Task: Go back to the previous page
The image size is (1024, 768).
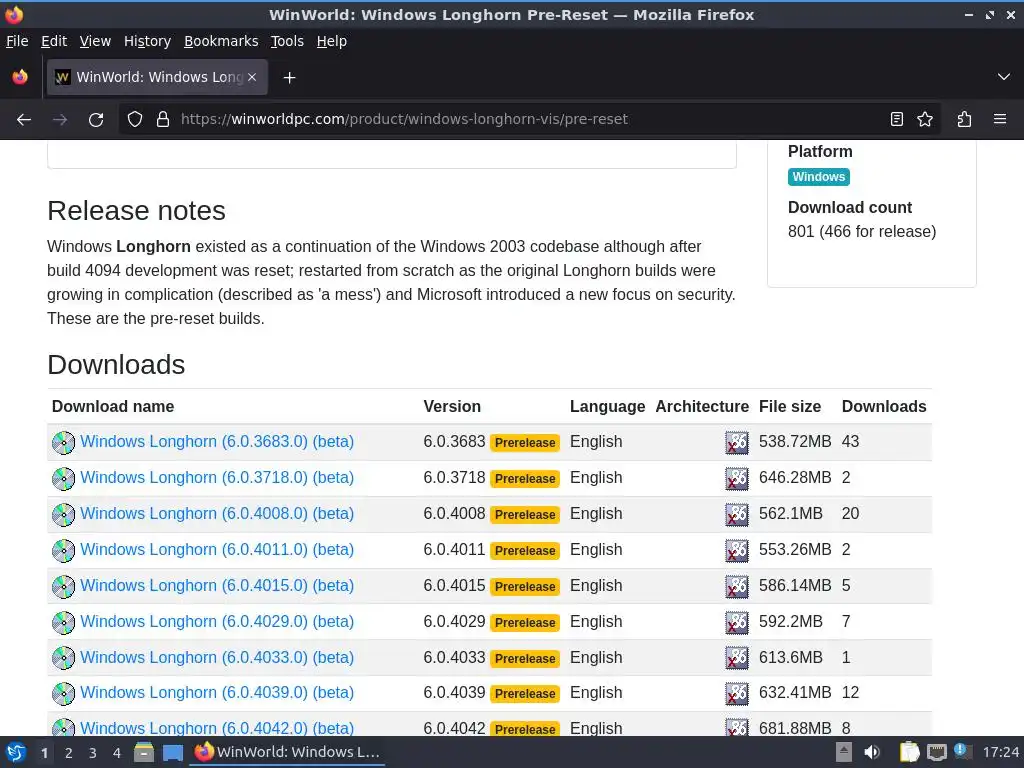Action: click(24, 119)
